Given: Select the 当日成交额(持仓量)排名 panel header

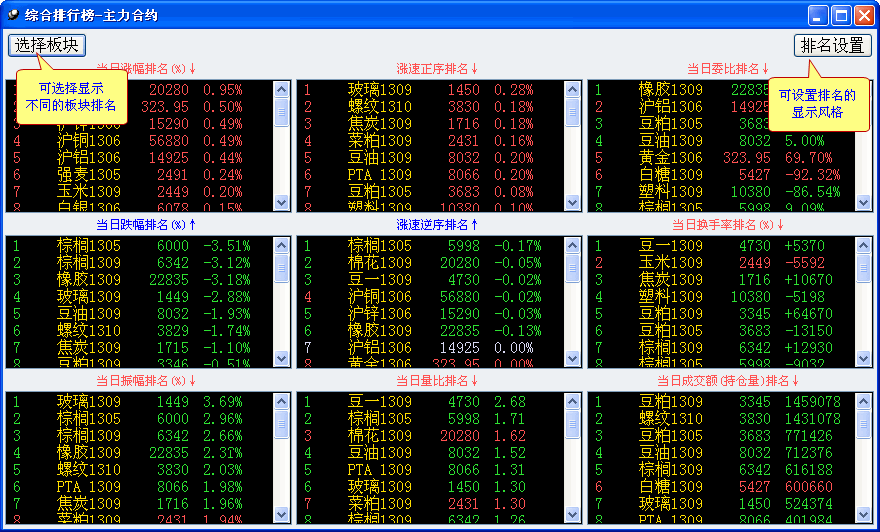Looking at the screenshot, I should [728, 381].
